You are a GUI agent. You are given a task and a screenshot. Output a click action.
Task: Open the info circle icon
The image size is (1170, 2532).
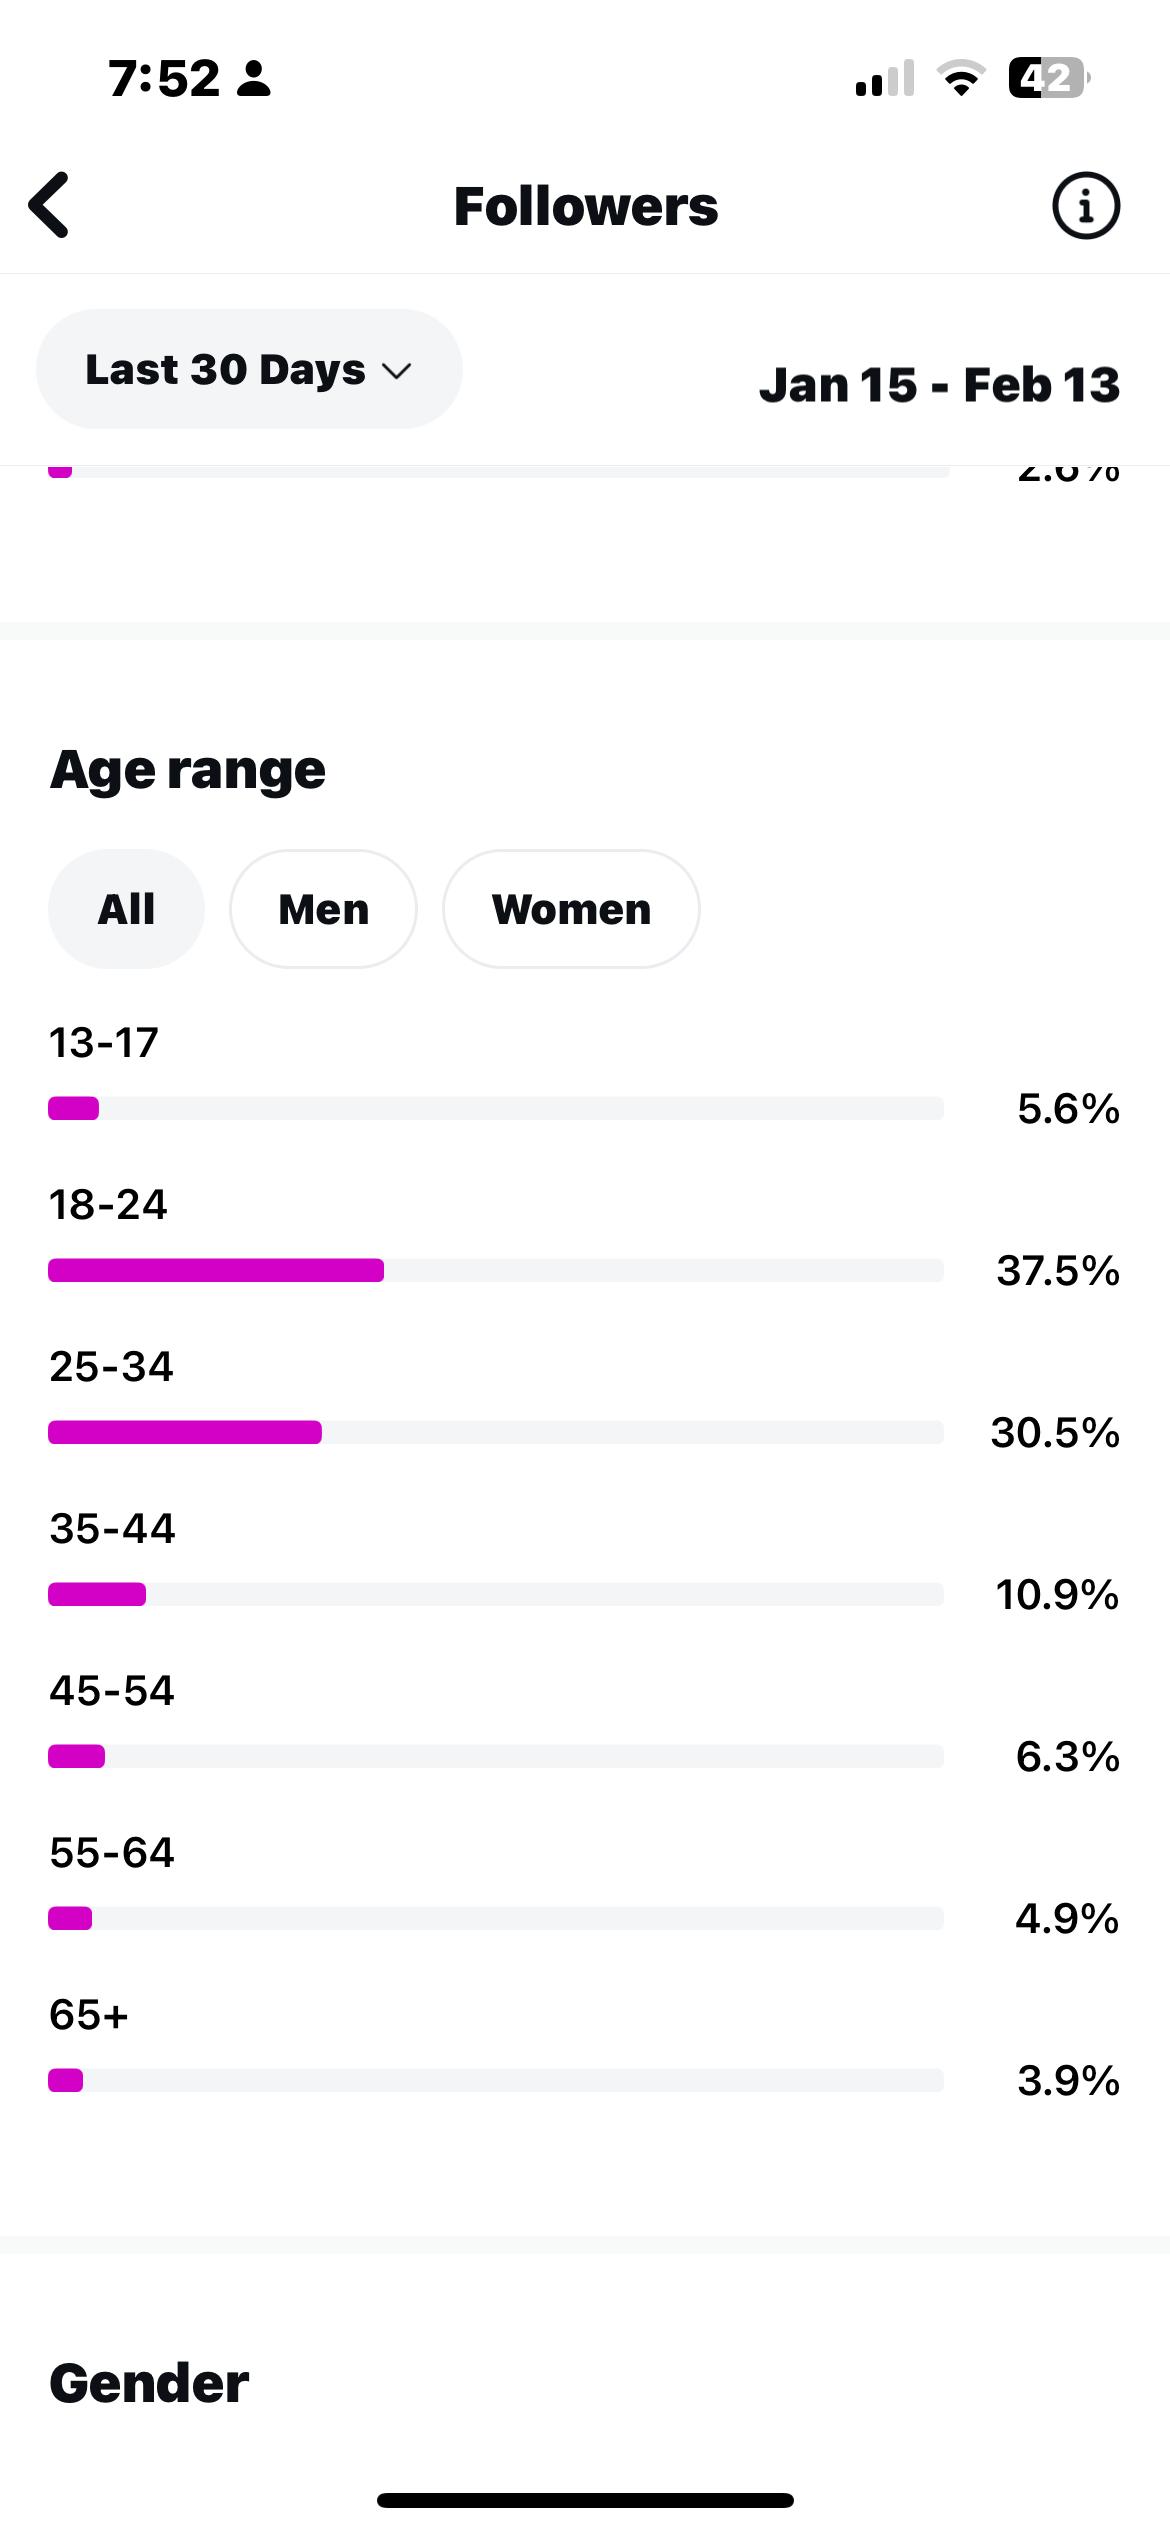tap(1085, 206)
